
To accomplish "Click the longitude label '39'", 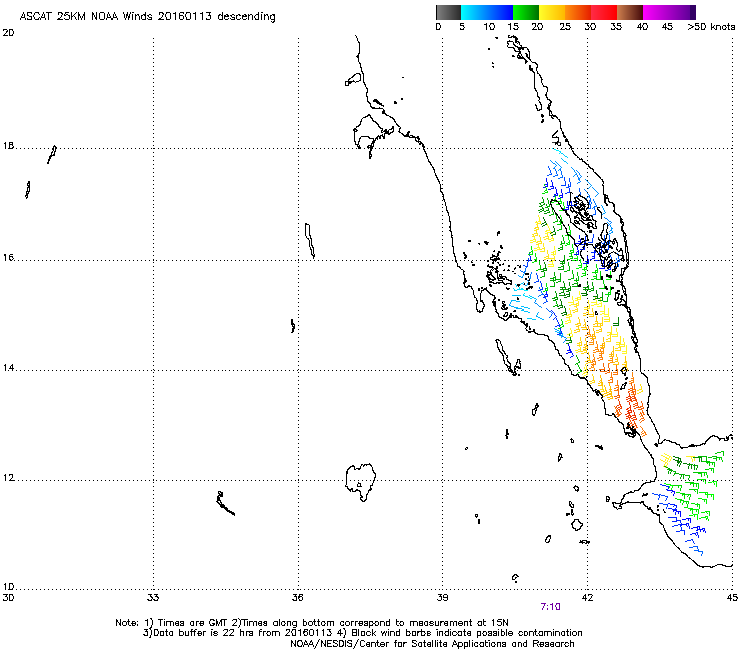I will (x=442, y=598).
